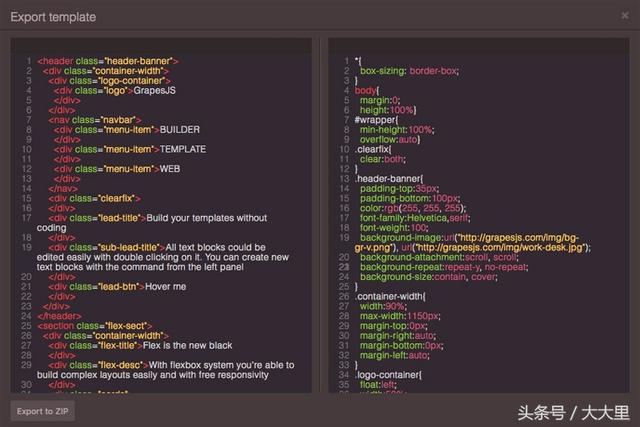Click the div class="container-width" line 2
This screenshot has width=640, height=427.
106,71
